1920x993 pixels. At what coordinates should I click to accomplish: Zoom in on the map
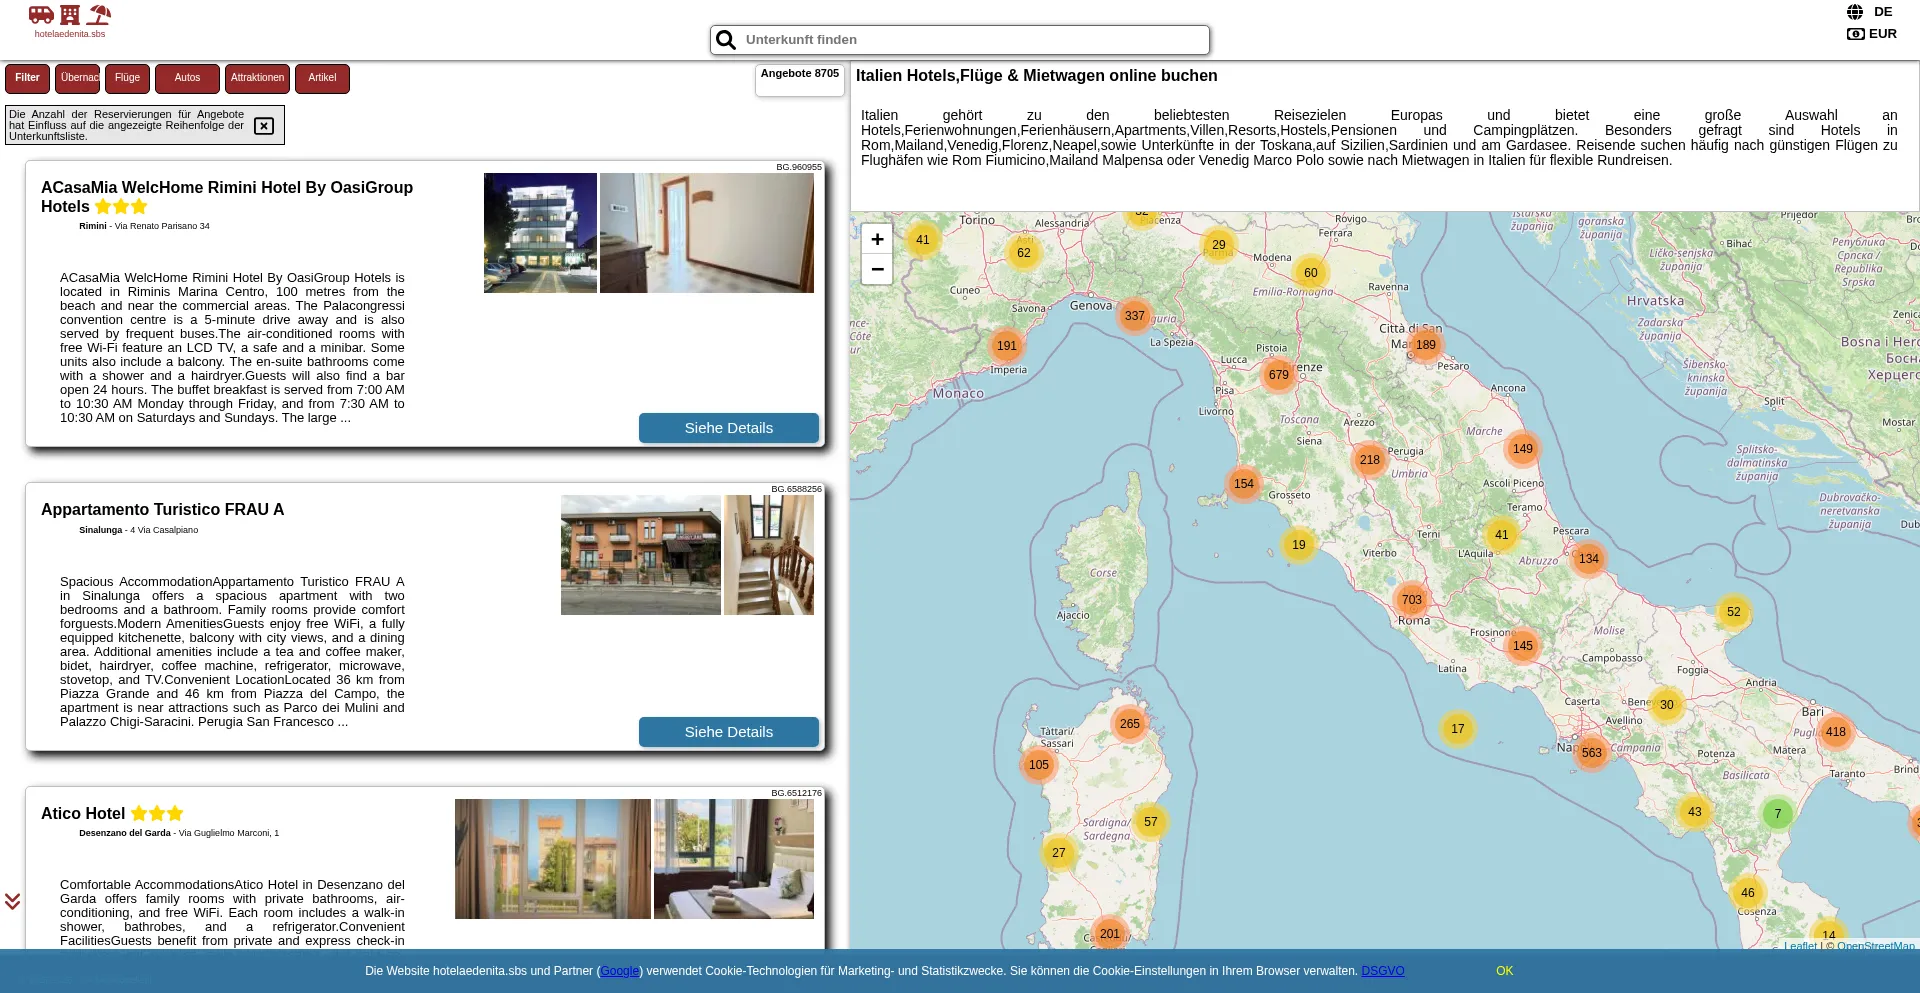coord(877,239)
